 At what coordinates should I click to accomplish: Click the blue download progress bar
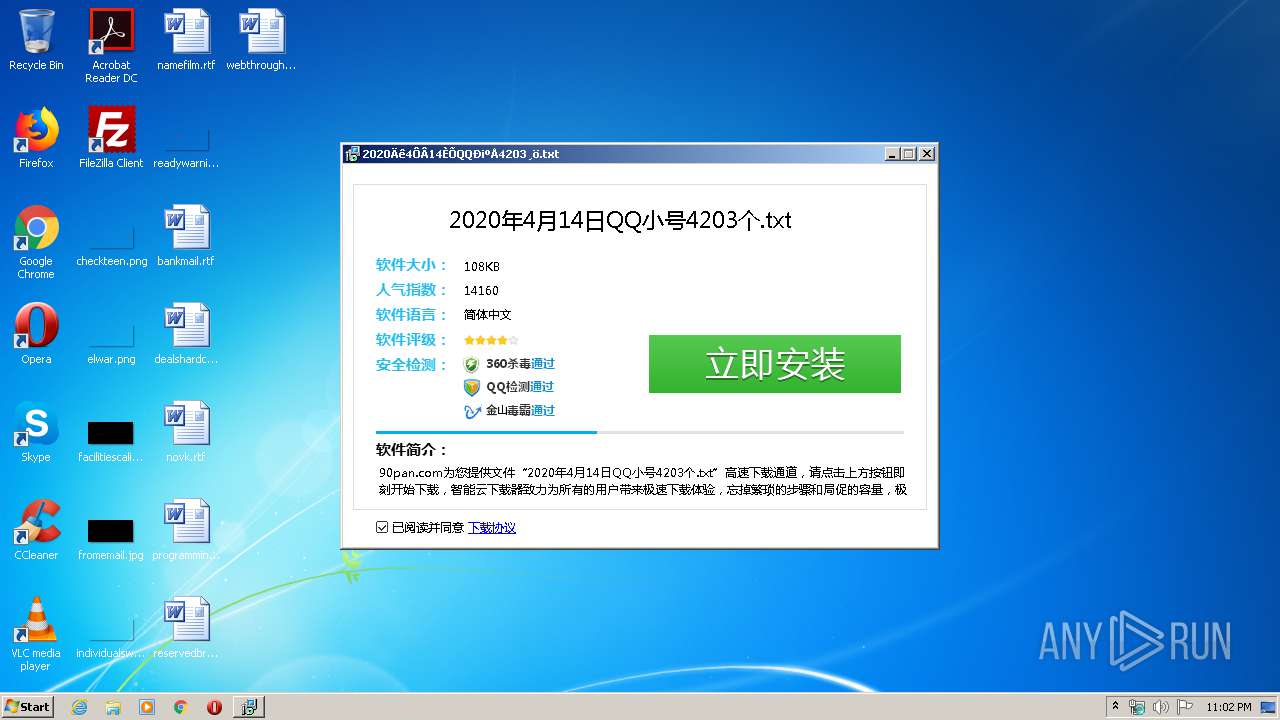(486, 432)
